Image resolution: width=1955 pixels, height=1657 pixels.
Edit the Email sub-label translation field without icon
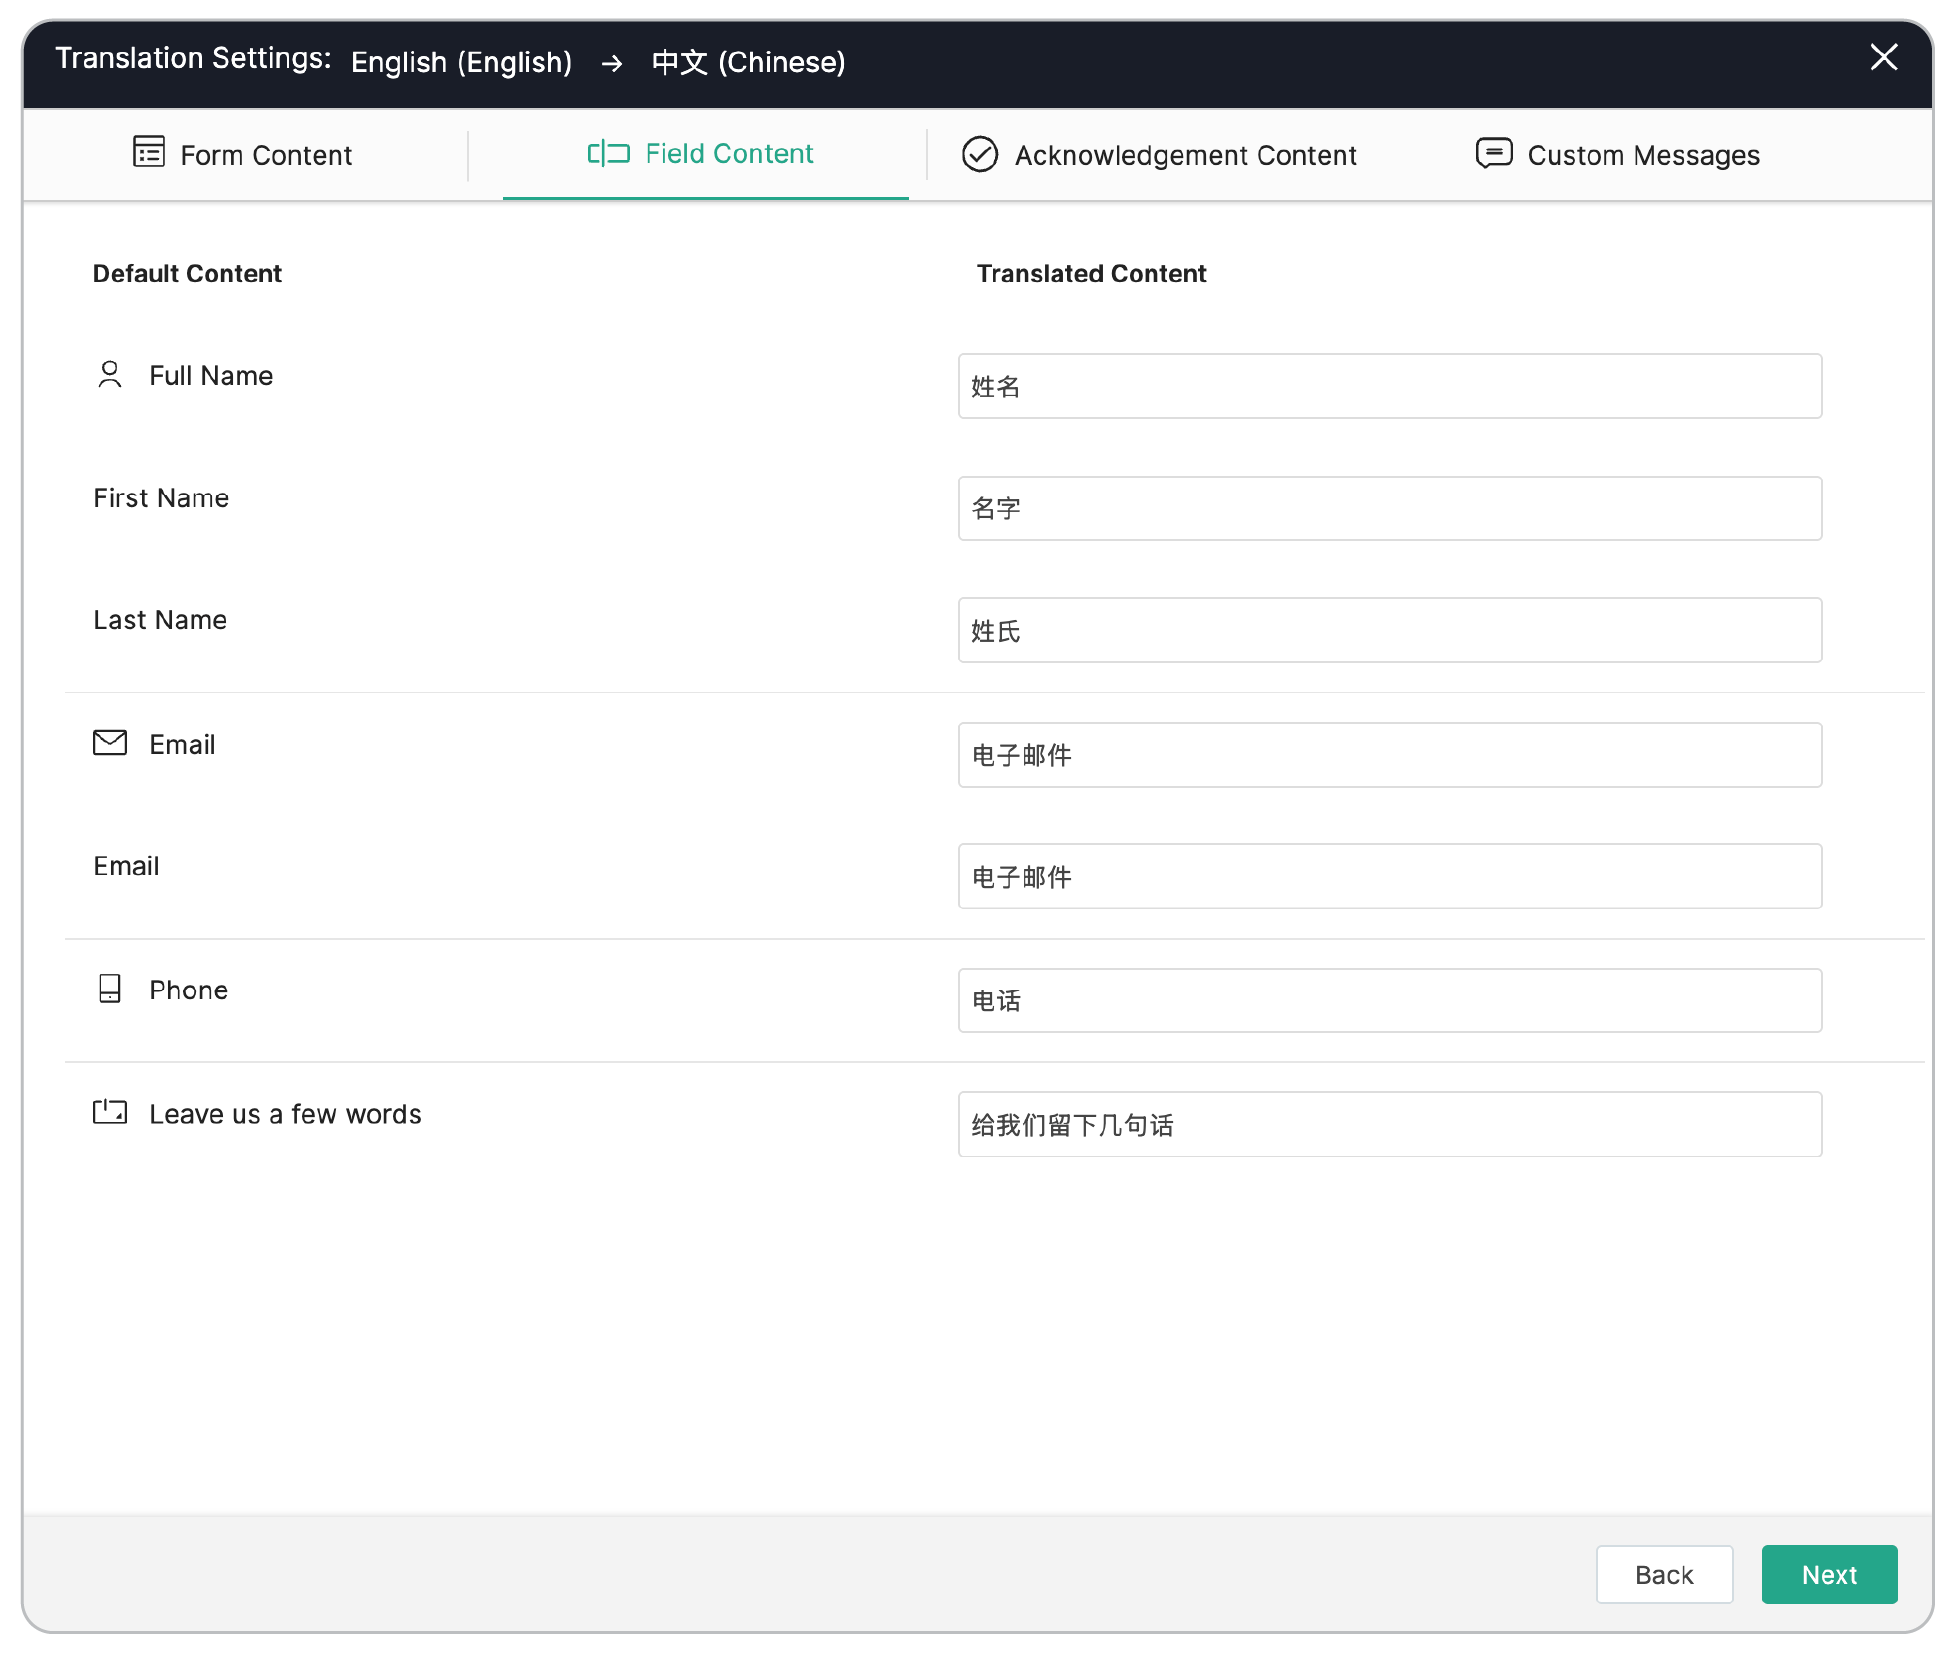click(1390, 876)
